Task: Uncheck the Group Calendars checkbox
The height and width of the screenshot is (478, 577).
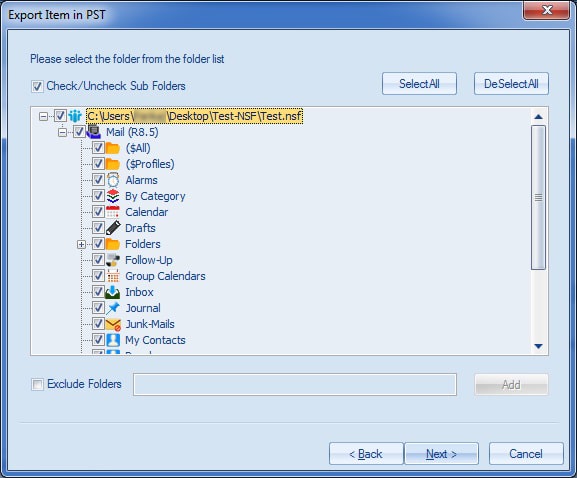Action: [98, 276]
